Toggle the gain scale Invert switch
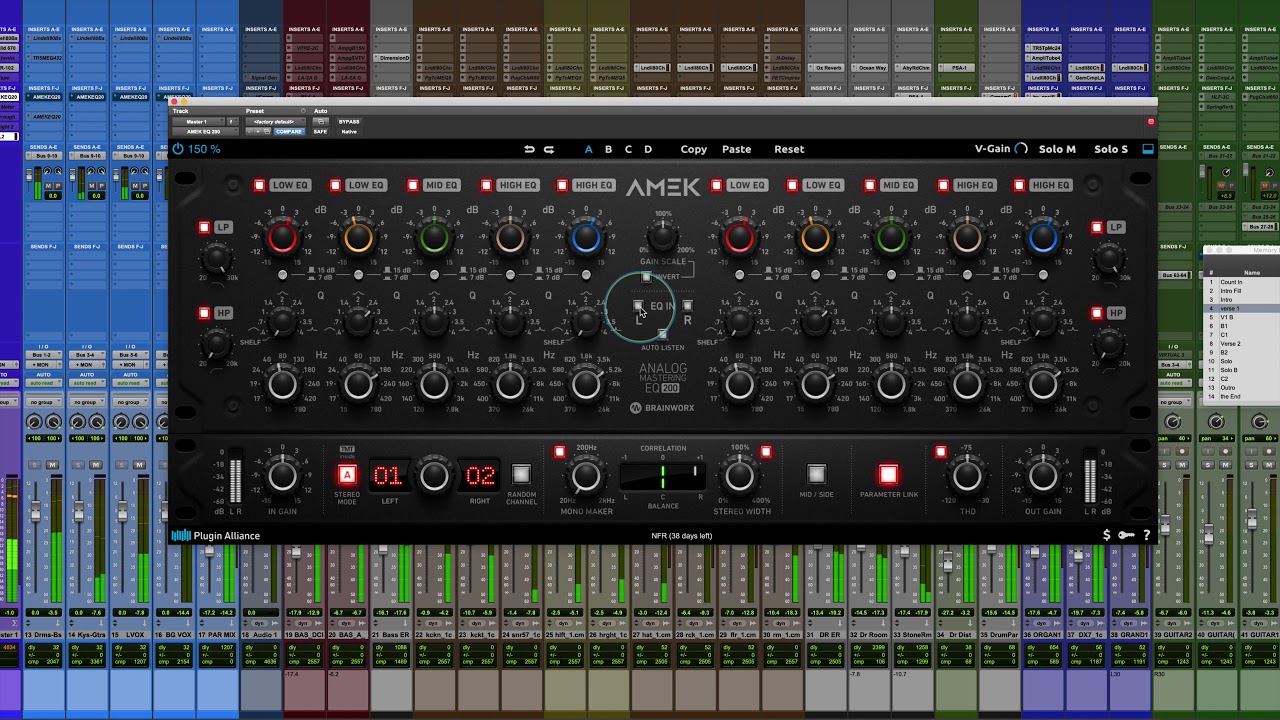This screenshot has height=720, width=1280. coord(646,277)
